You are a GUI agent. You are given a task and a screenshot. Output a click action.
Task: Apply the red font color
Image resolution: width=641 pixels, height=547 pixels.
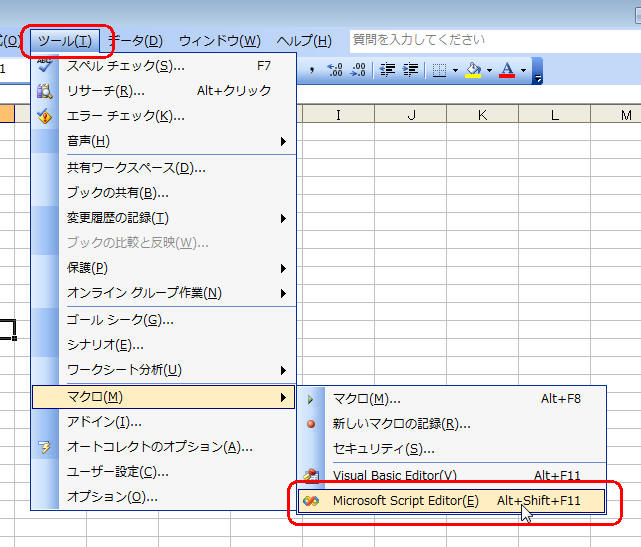(x=507, y=70)
